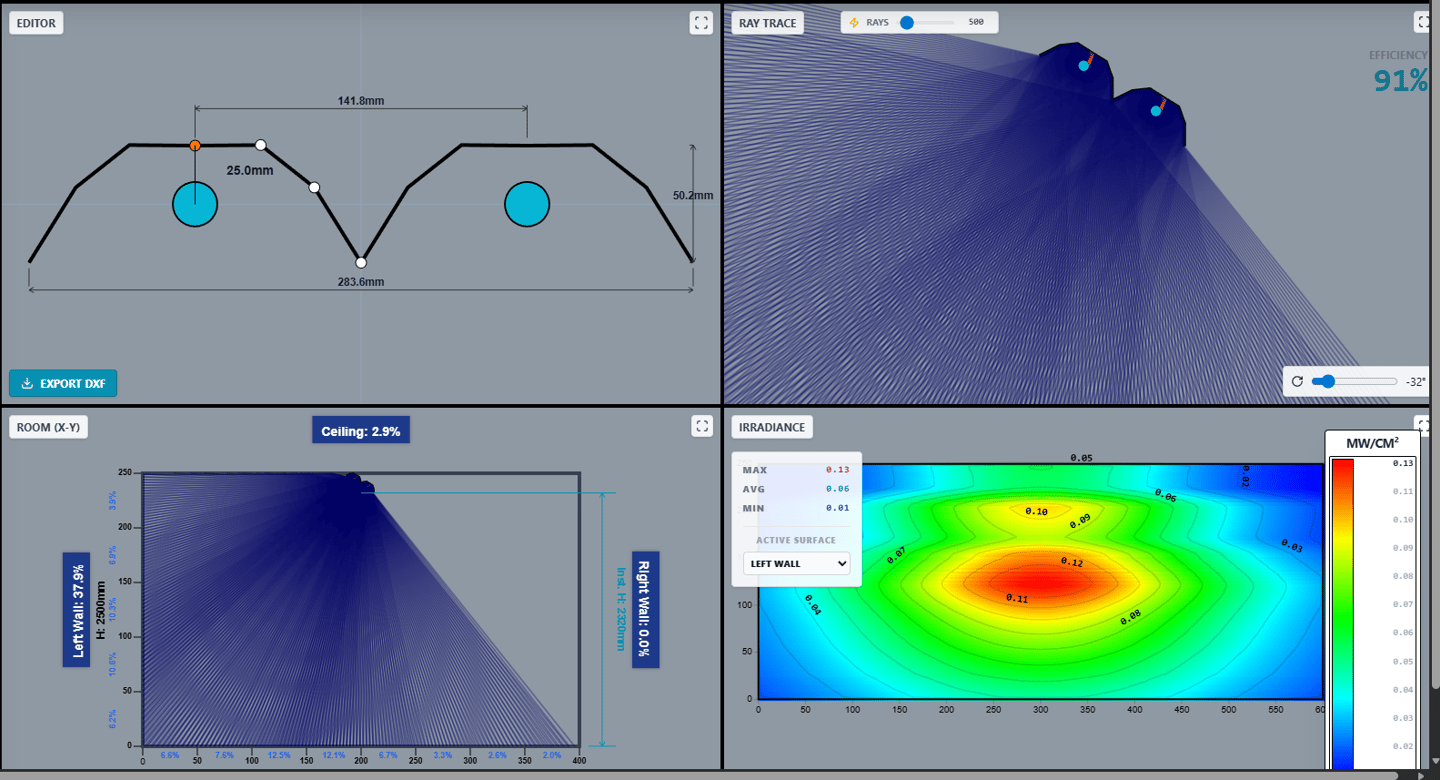This screenshot has height=780, width=1440.
Task: Adjust the rotation angle slider
Action: 1354,381
